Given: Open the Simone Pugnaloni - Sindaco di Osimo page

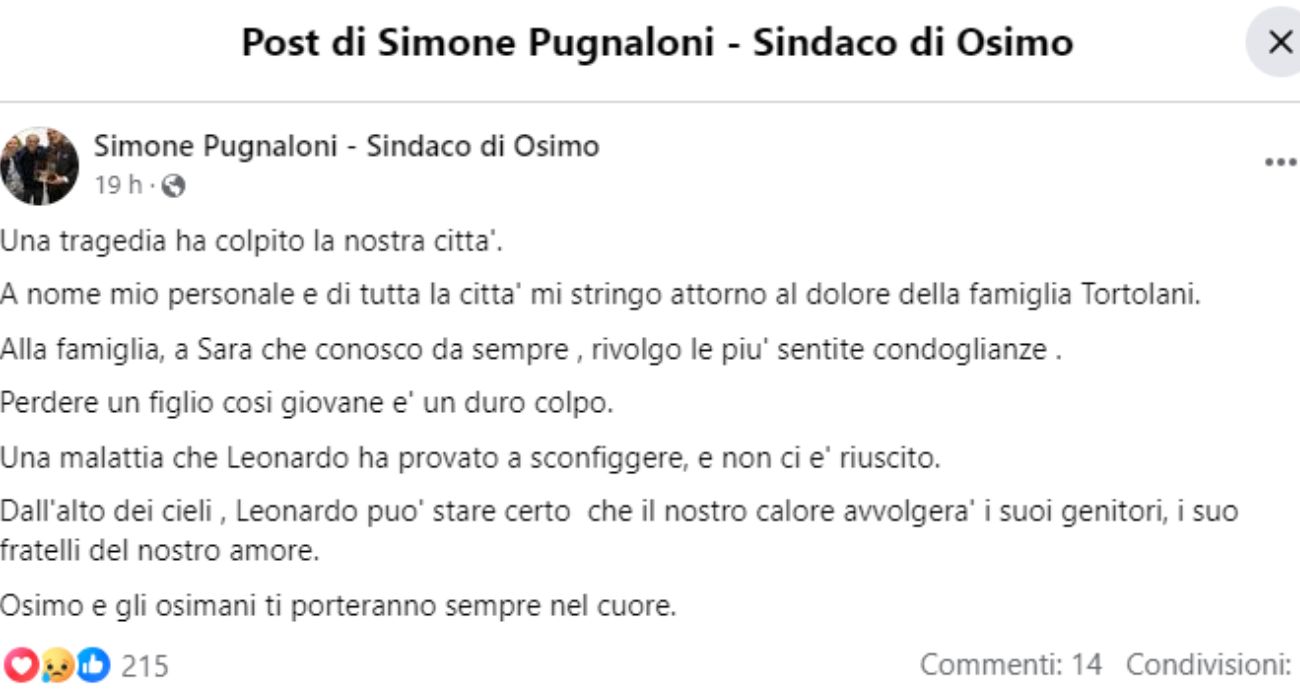Looking at the screenshot, I should tap(347, 145).
